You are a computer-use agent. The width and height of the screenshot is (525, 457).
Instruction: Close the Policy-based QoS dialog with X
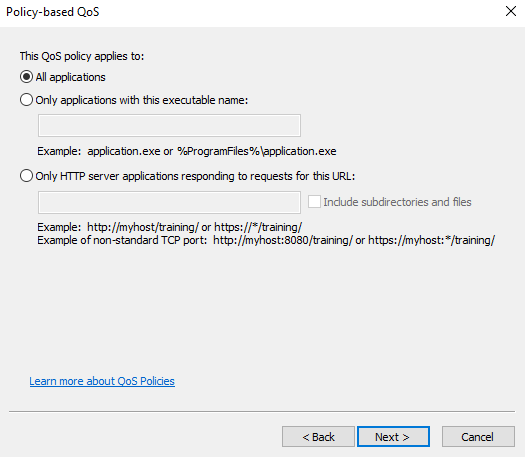(511, 11)
